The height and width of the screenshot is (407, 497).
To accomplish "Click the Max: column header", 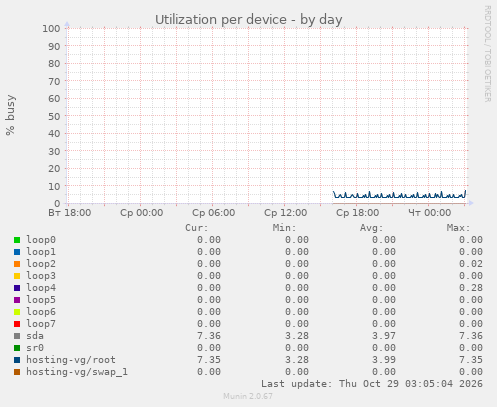I will [458, 228].
